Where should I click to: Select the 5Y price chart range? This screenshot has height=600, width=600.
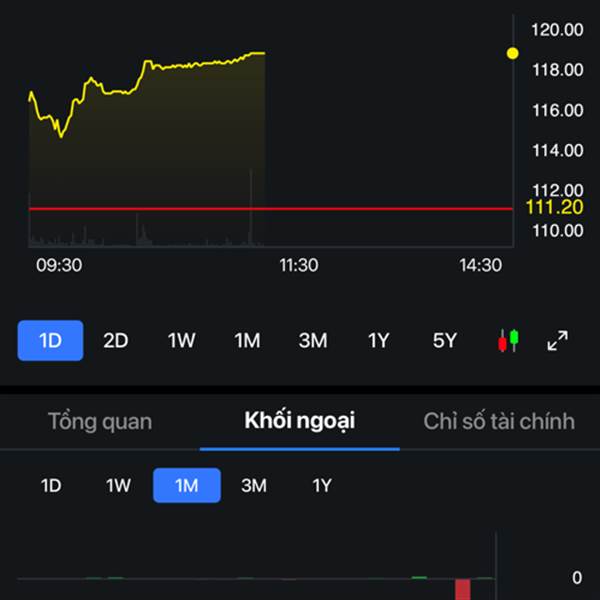tap(445, 340)
